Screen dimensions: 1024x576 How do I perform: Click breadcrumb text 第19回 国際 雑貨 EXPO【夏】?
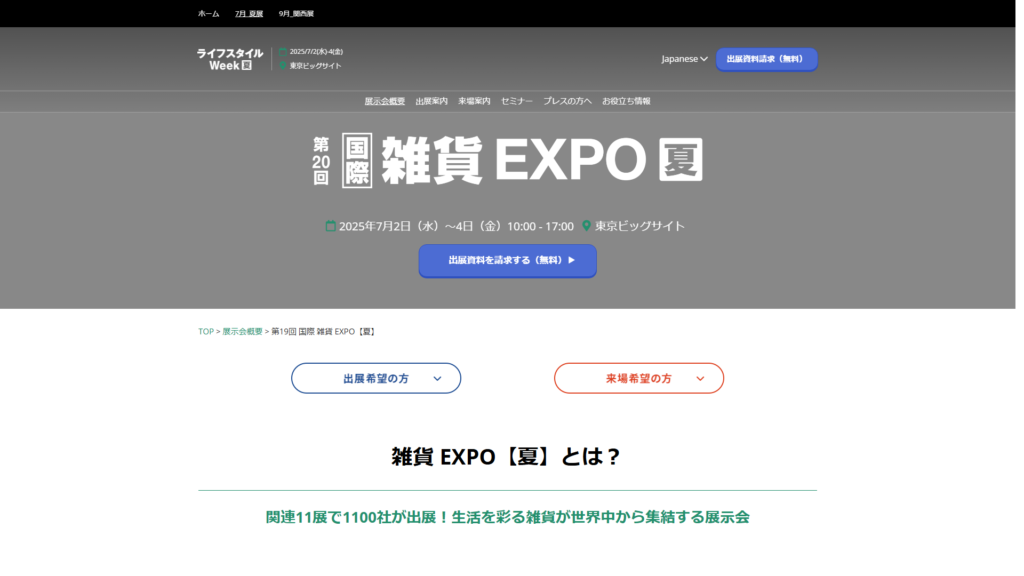[x=324, y=332]
